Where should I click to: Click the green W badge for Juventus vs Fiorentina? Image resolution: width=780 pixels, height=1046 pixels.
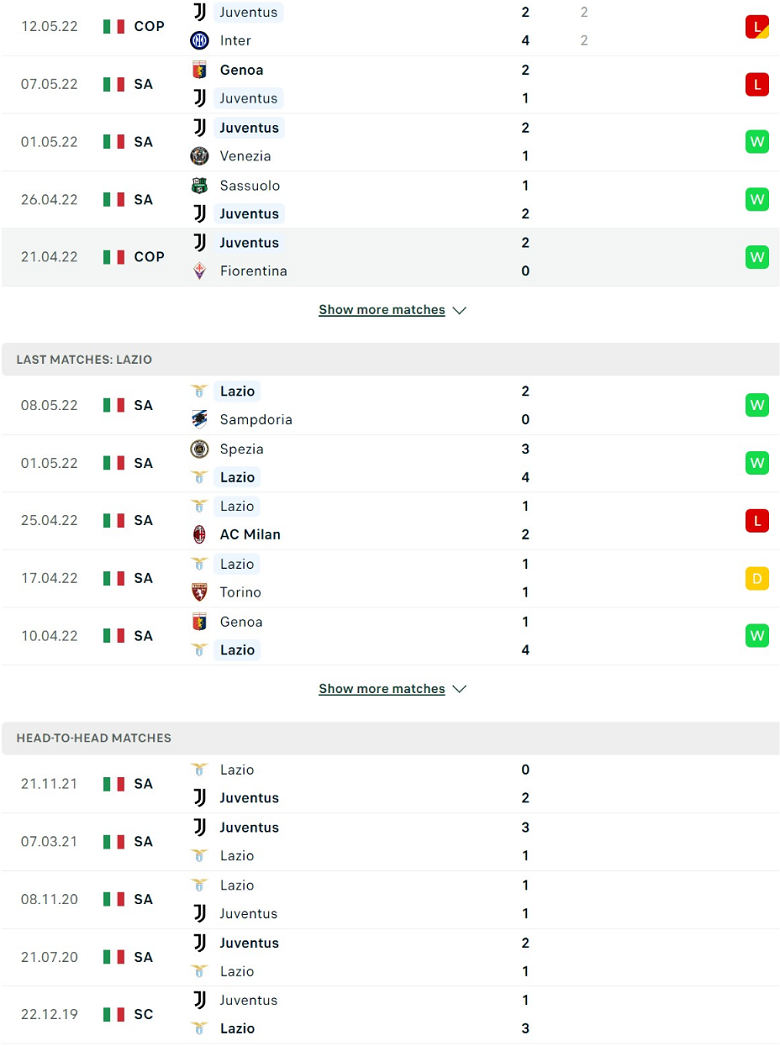(x=757, y=257)
